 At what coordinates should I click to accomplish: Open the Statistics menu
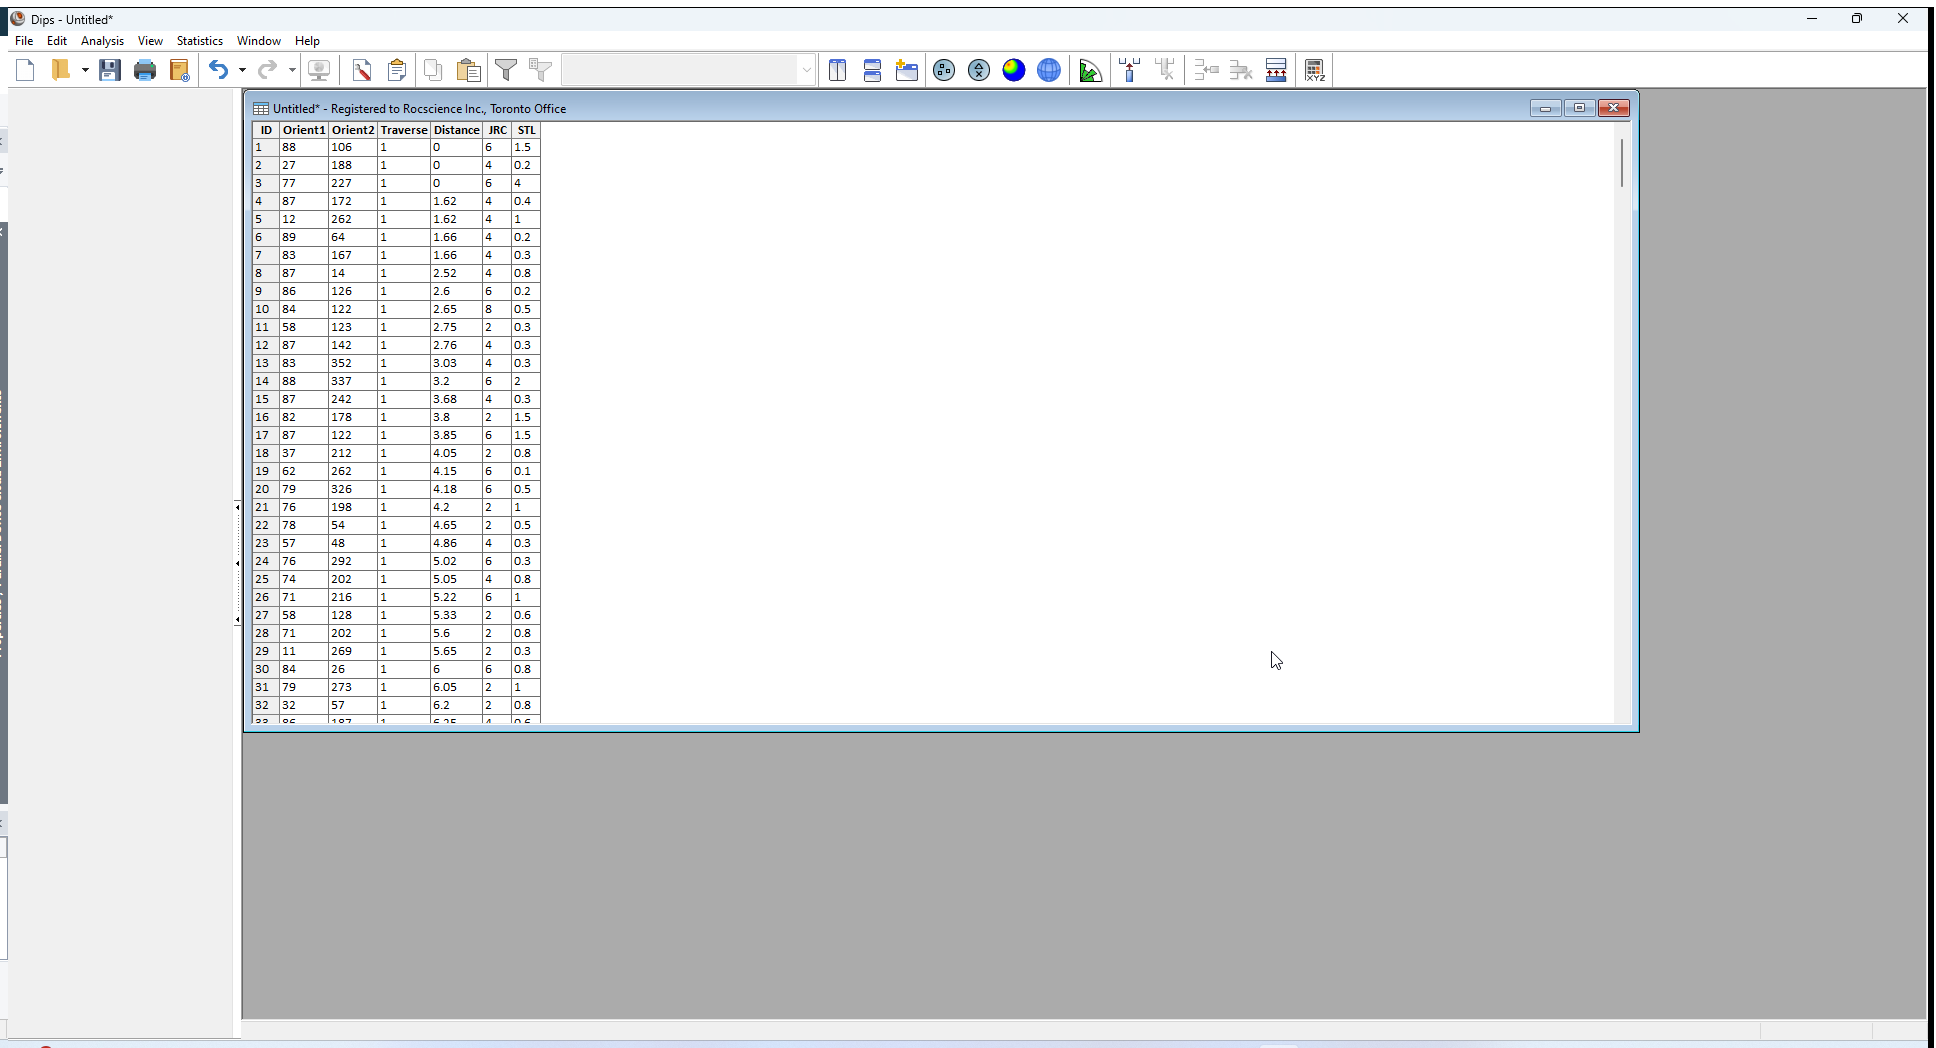(199, 41)
